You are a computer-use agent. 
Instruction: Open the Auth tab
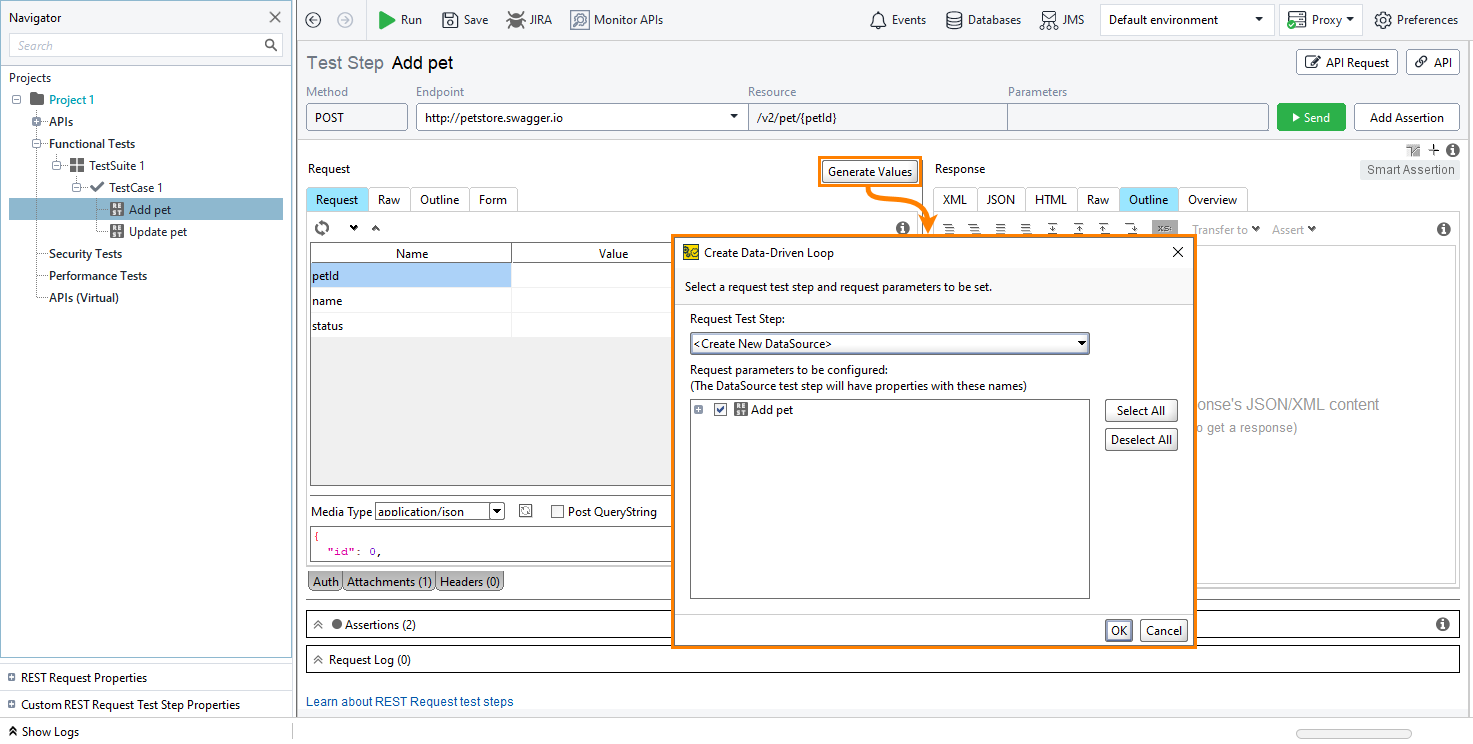[326, 581]
